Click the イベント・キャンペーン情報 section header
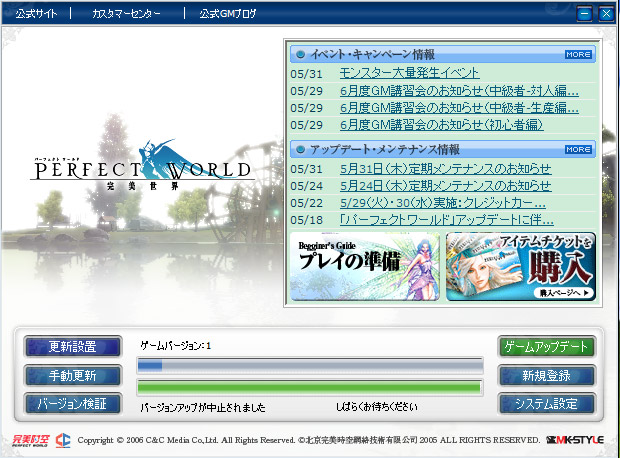This screenshot has height=458, width=620. click(442, 55)
